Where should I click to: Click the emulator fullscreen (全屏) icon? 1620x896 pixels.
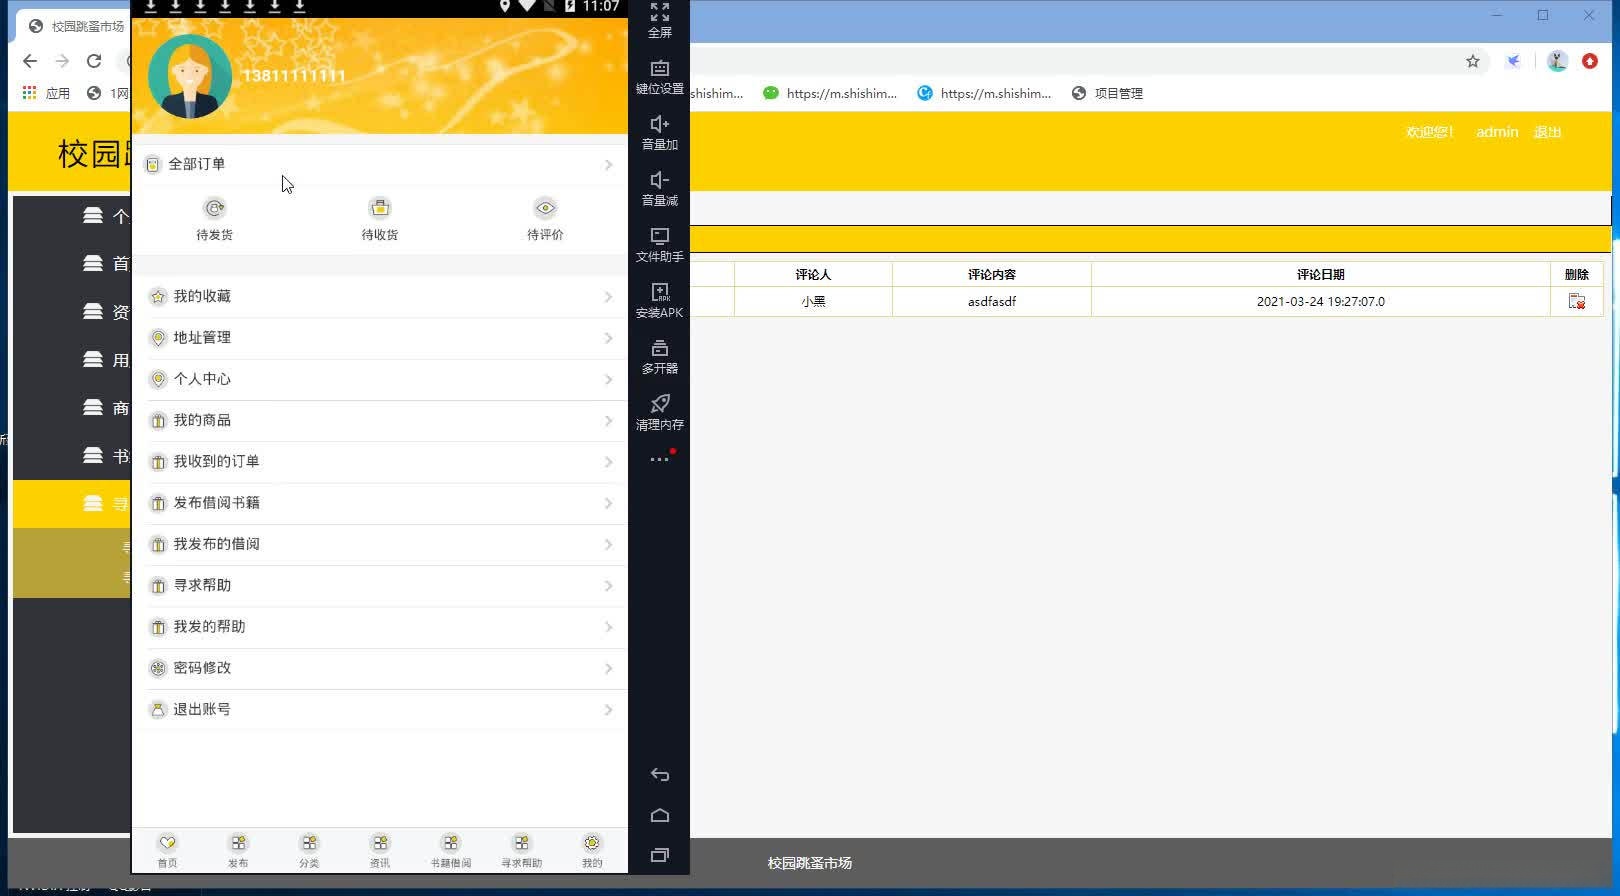tap(660, 12)
